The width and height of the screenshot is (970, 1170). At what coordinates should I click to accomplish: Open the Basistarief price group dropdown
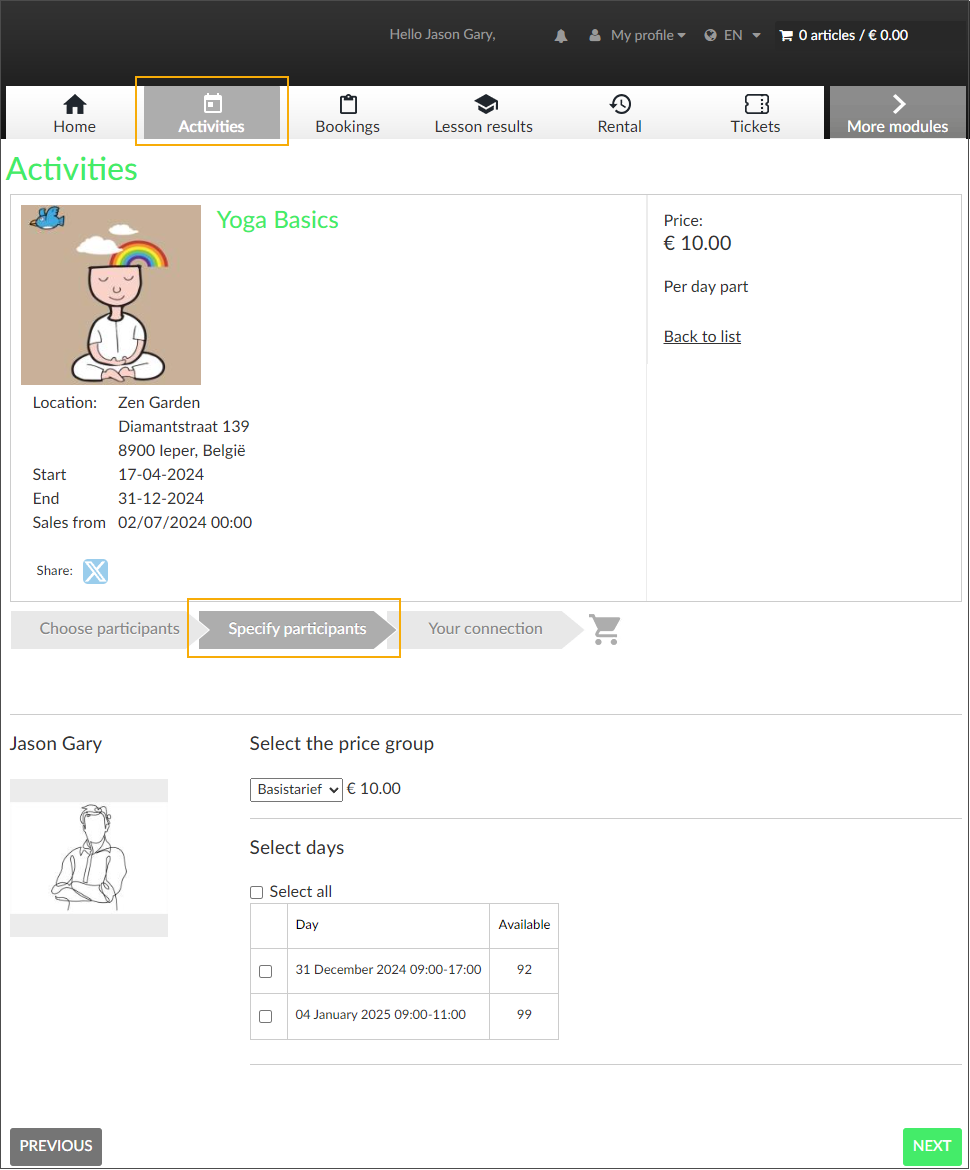296,789
